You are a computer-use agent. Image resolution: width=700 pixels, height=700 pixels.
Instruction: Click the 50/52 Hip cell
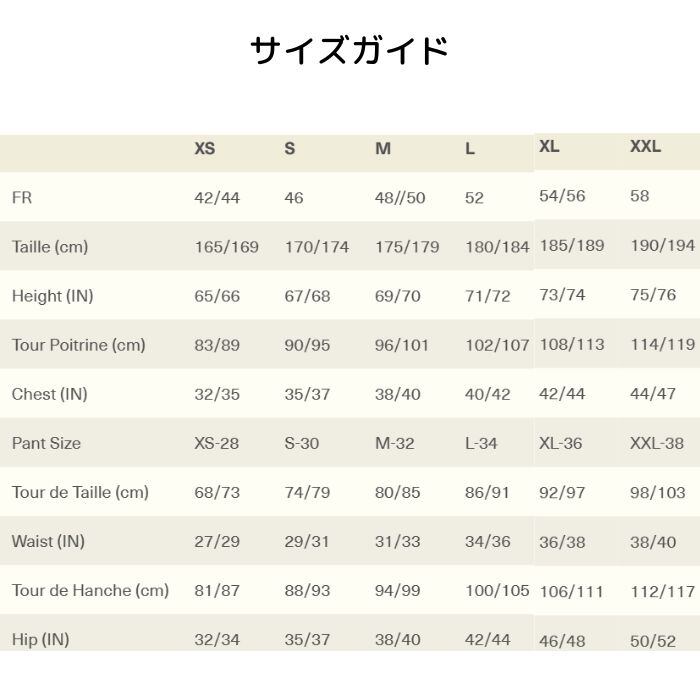(x=653, y=639)
